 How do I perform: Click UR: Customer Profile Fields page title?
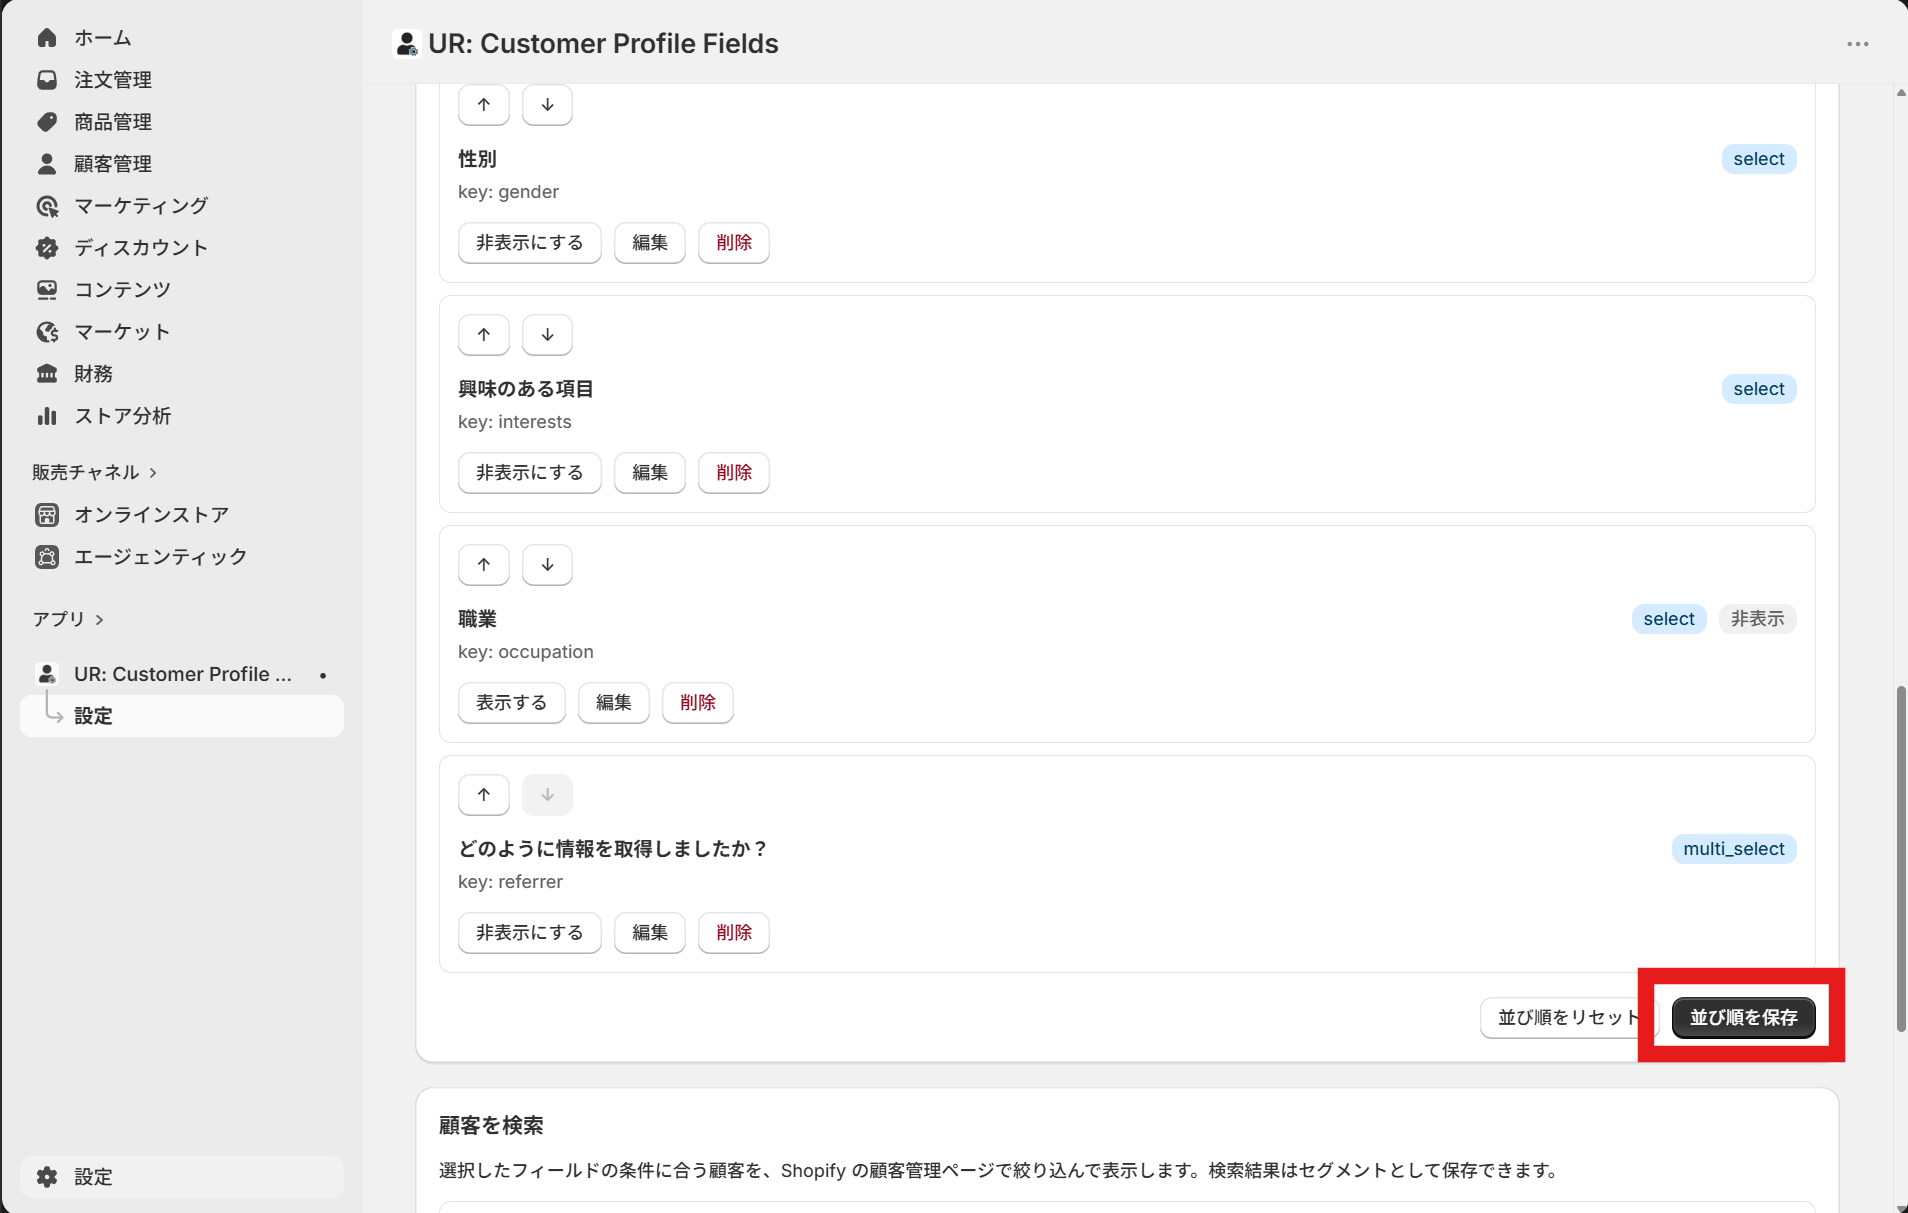tap(603, 44)
